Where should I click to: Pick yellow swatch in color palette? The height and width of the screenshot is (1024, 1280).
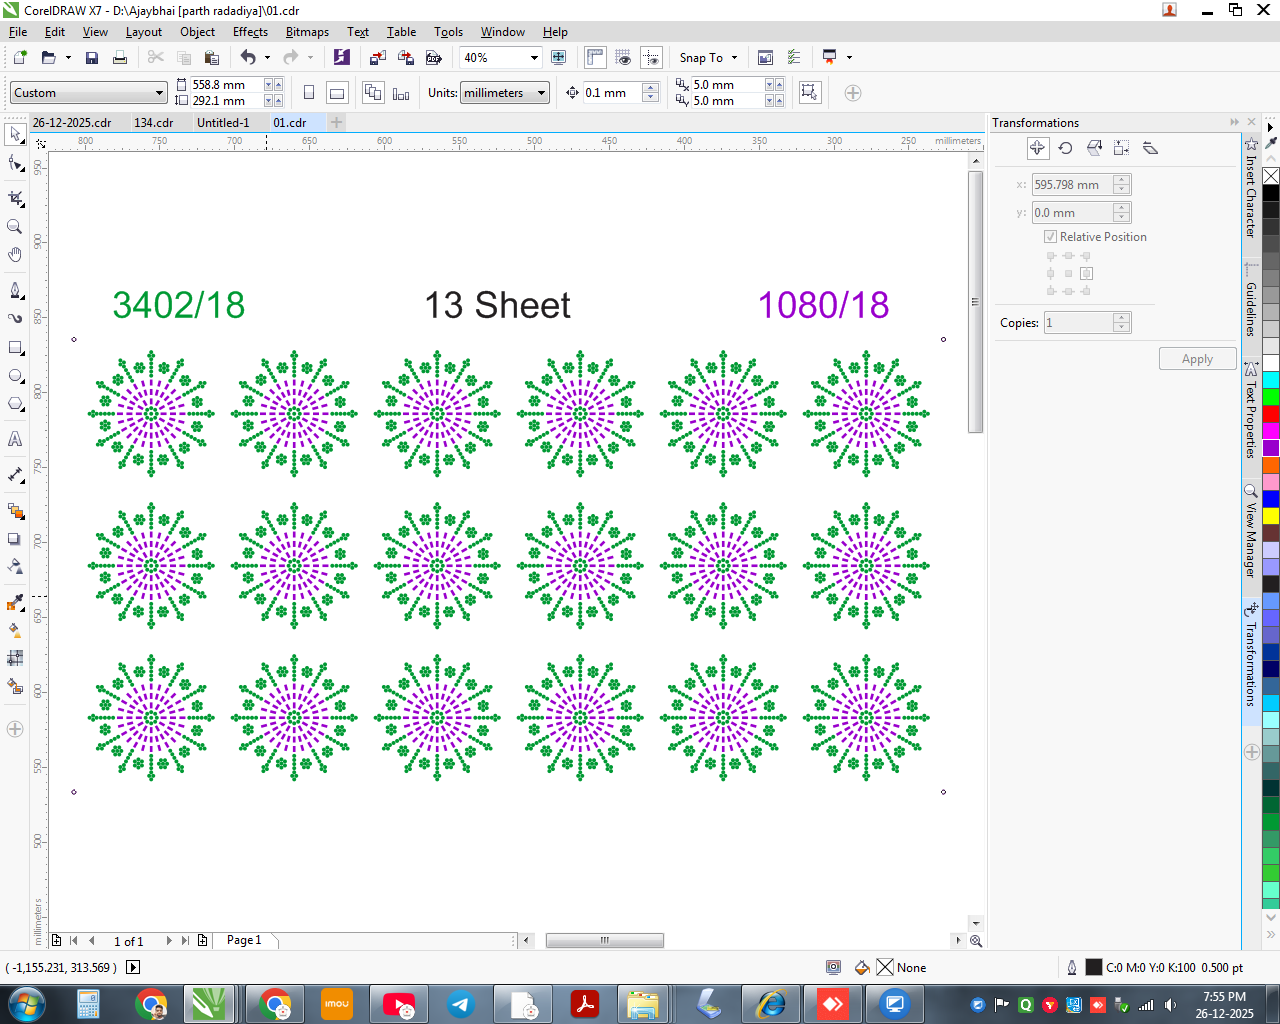(1271, 516)
